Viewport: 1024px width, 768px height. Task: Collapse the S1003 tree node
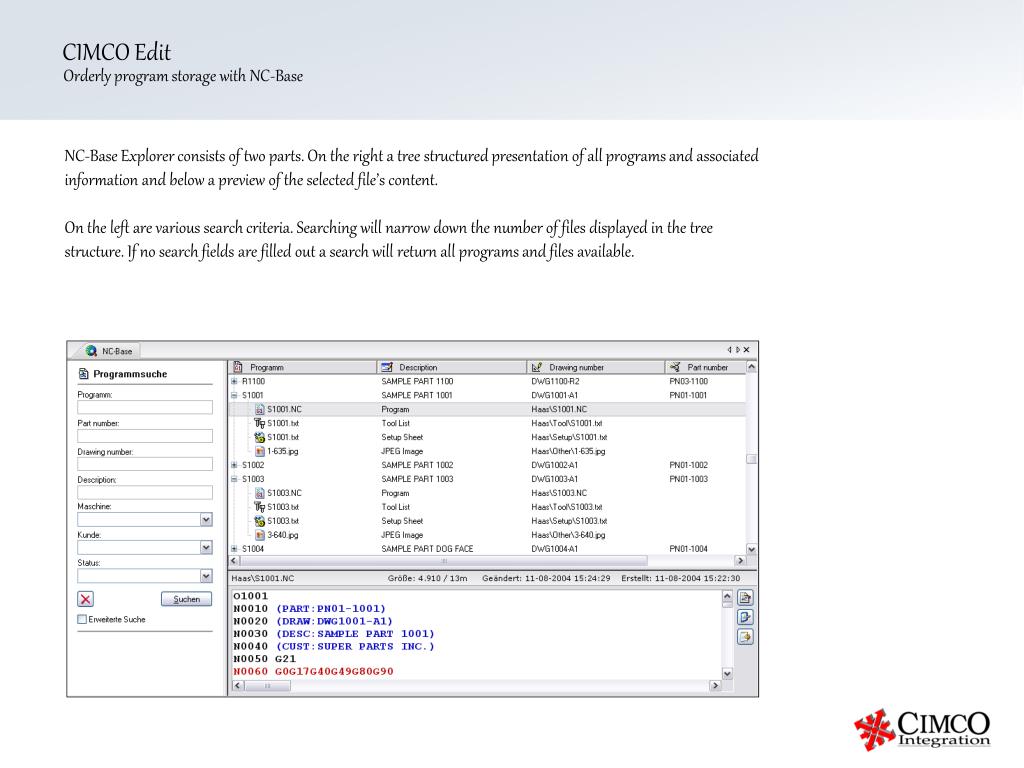click(234, 479)
